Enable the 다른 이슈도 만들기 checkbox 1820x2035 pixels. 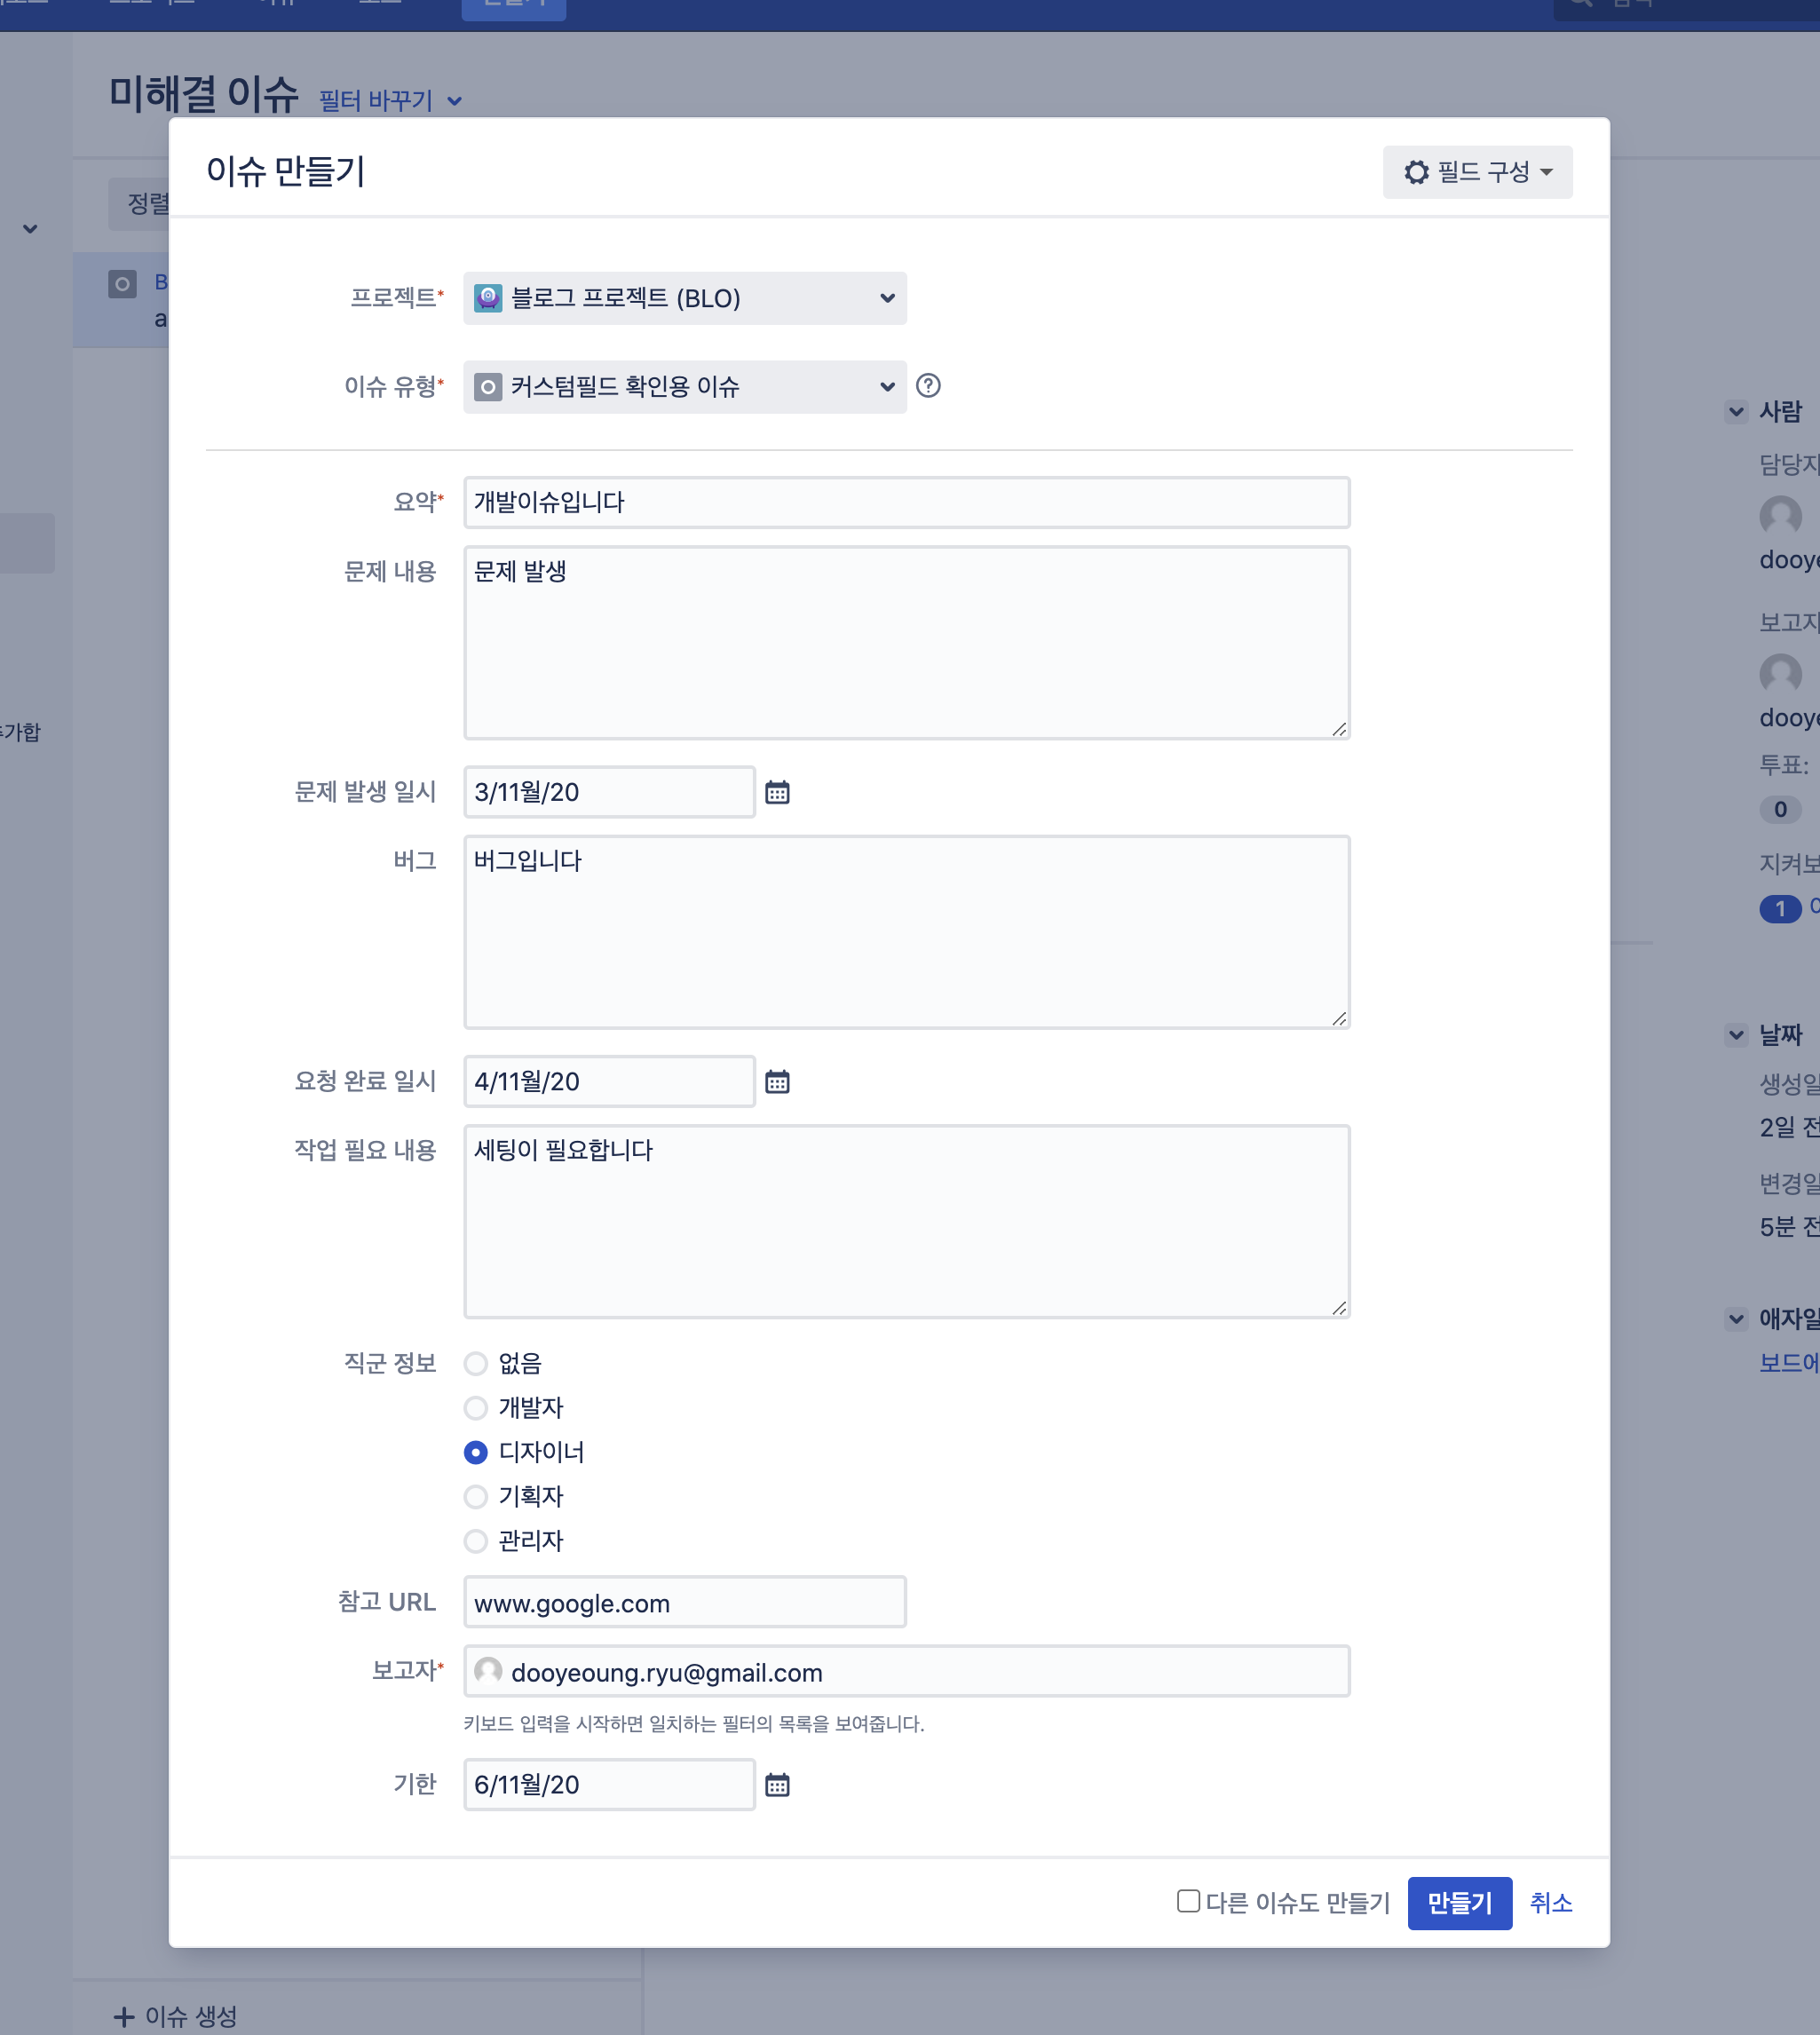[x=1188, y=1901]
